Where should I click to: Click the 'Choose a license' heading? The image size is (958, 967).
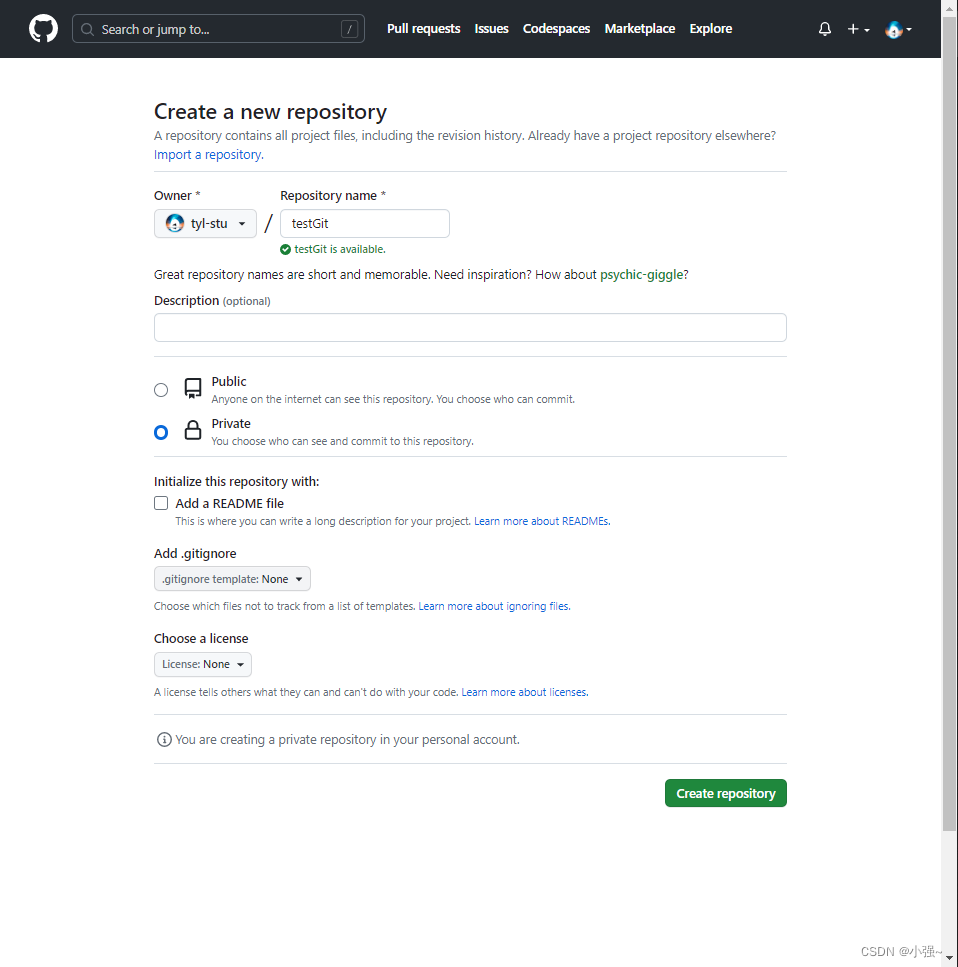tap(201, 639)
